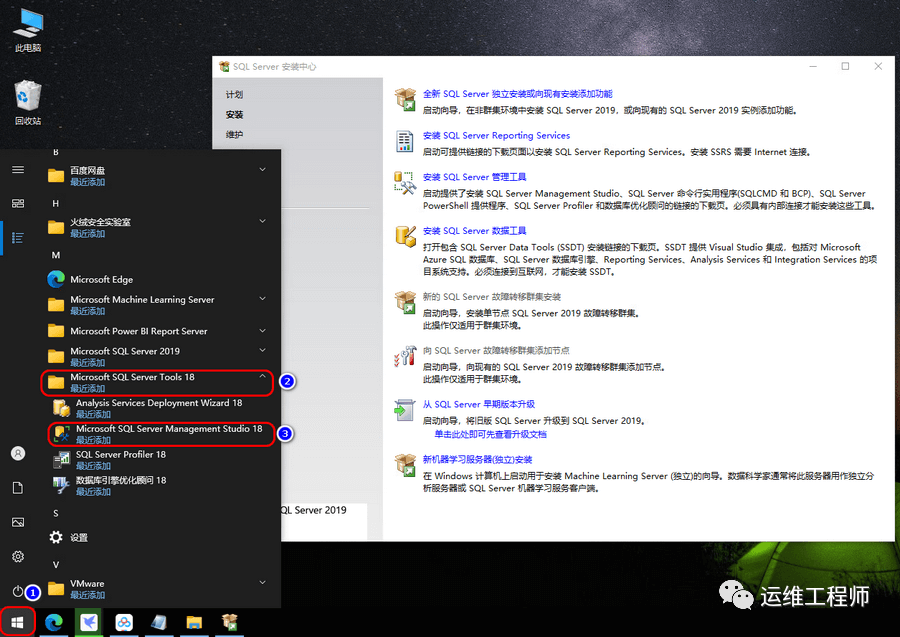Viewport: 900px width, 637px height.
Task: Click the failover cluster install icon
Action: pyautogui.click(x=405, y=302)
